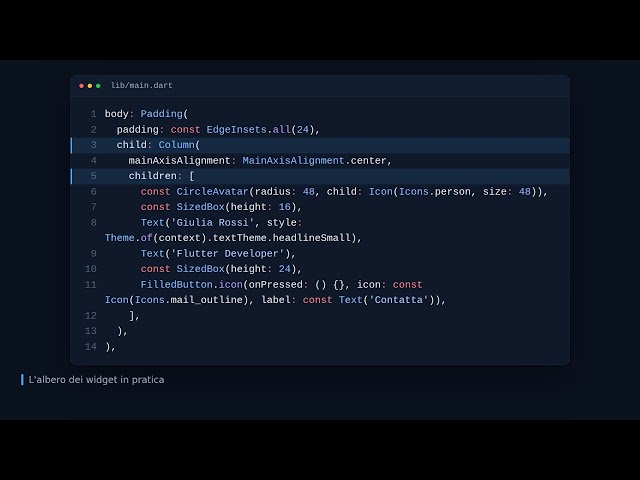640x480 pixels.
Task: Click the green maximize dot in code window
Action: coord(98,86)
